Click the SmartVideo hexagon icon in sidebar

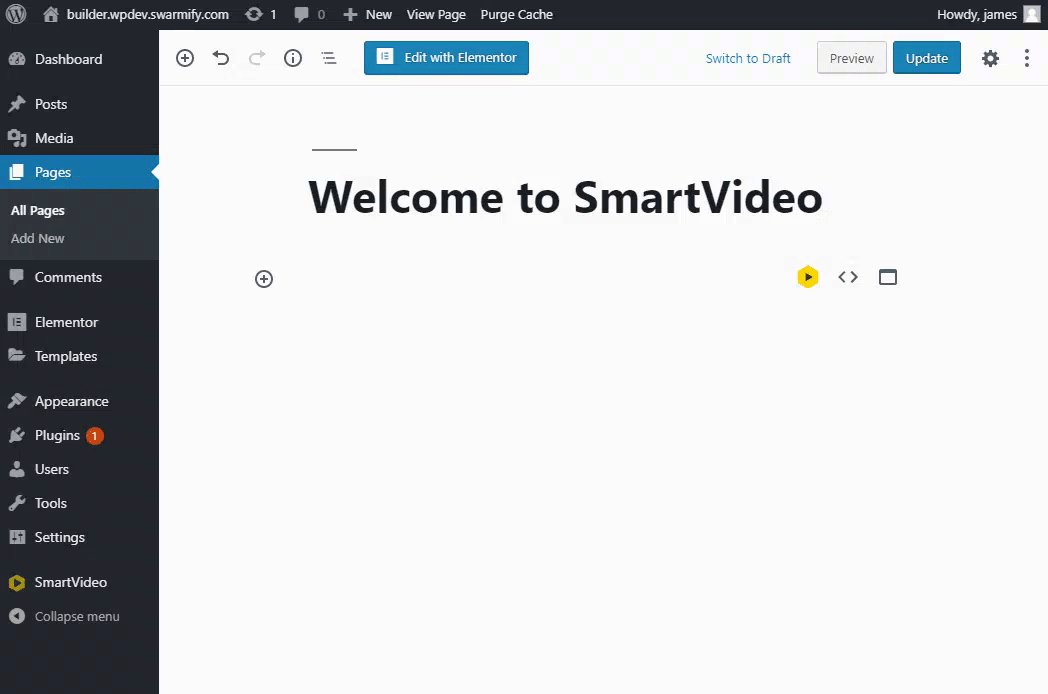coord(17,583)
